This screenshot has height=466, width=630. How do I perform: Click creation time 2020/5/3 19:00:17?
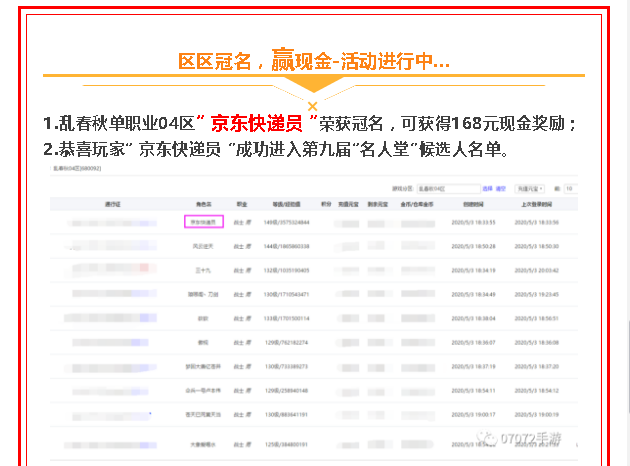473,415
